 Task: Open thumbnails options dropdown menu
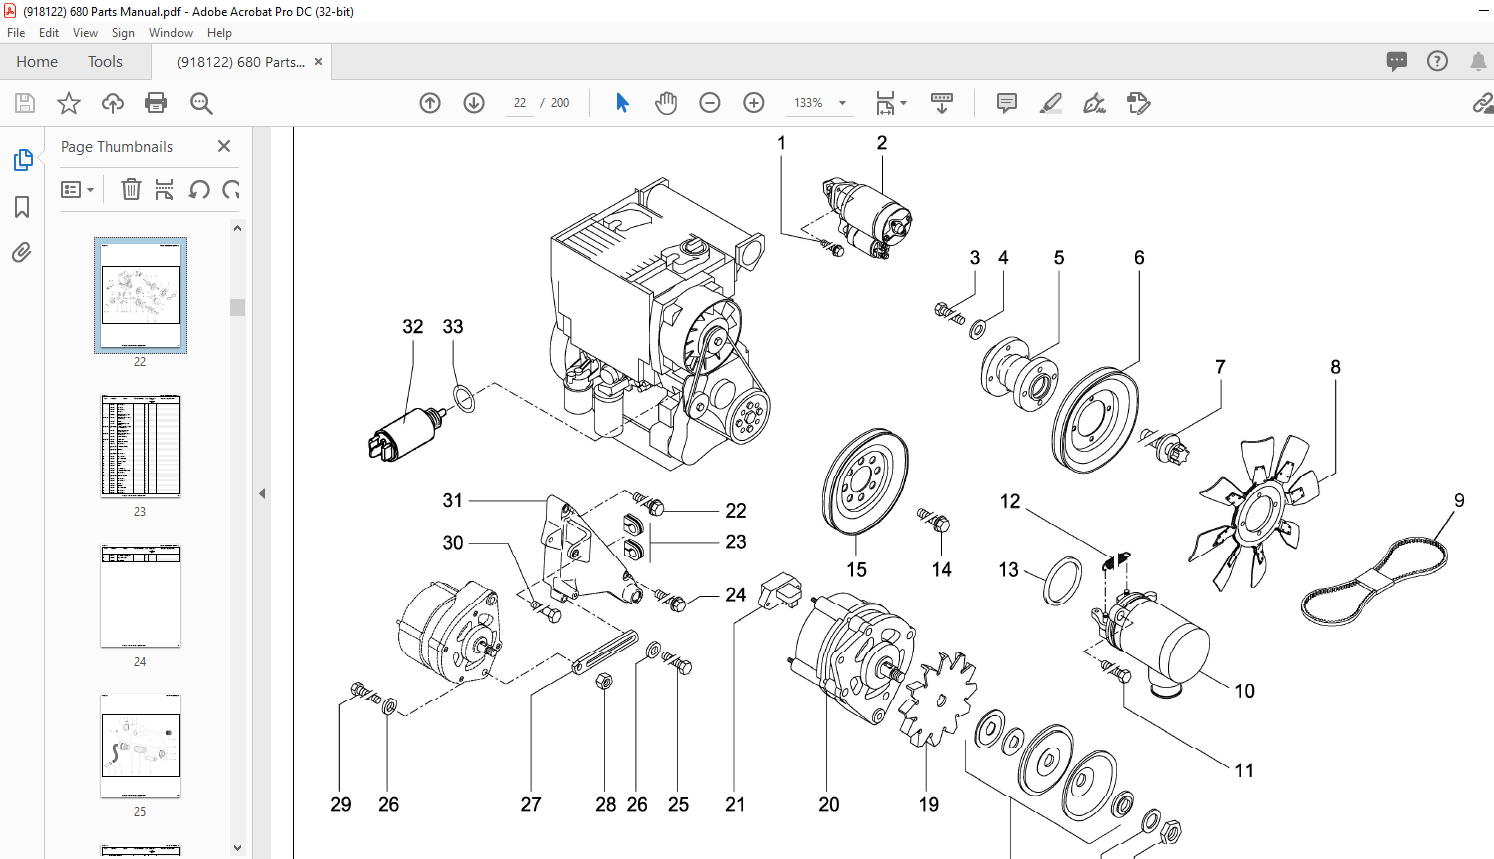tap(77, 189)
